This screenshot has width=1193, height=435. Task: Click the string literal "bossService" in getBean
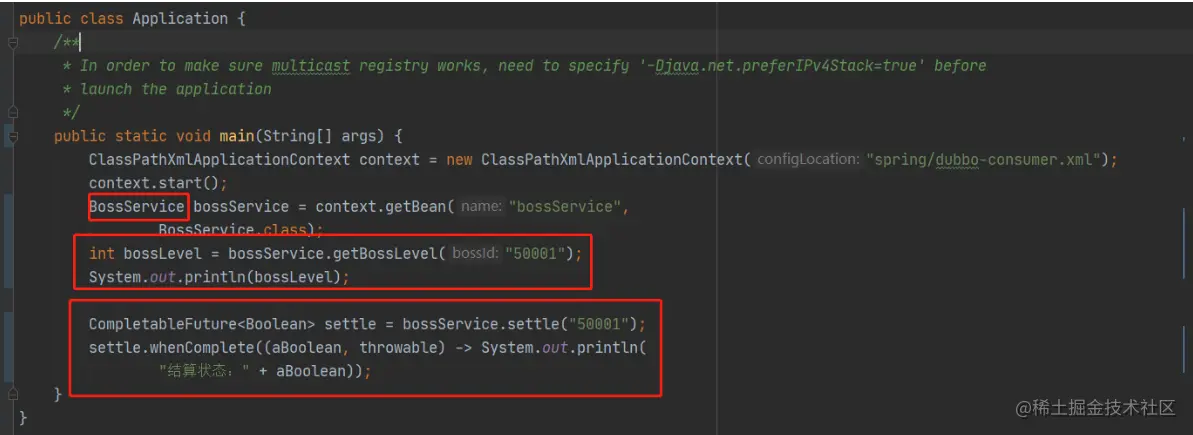pos(565,207)
